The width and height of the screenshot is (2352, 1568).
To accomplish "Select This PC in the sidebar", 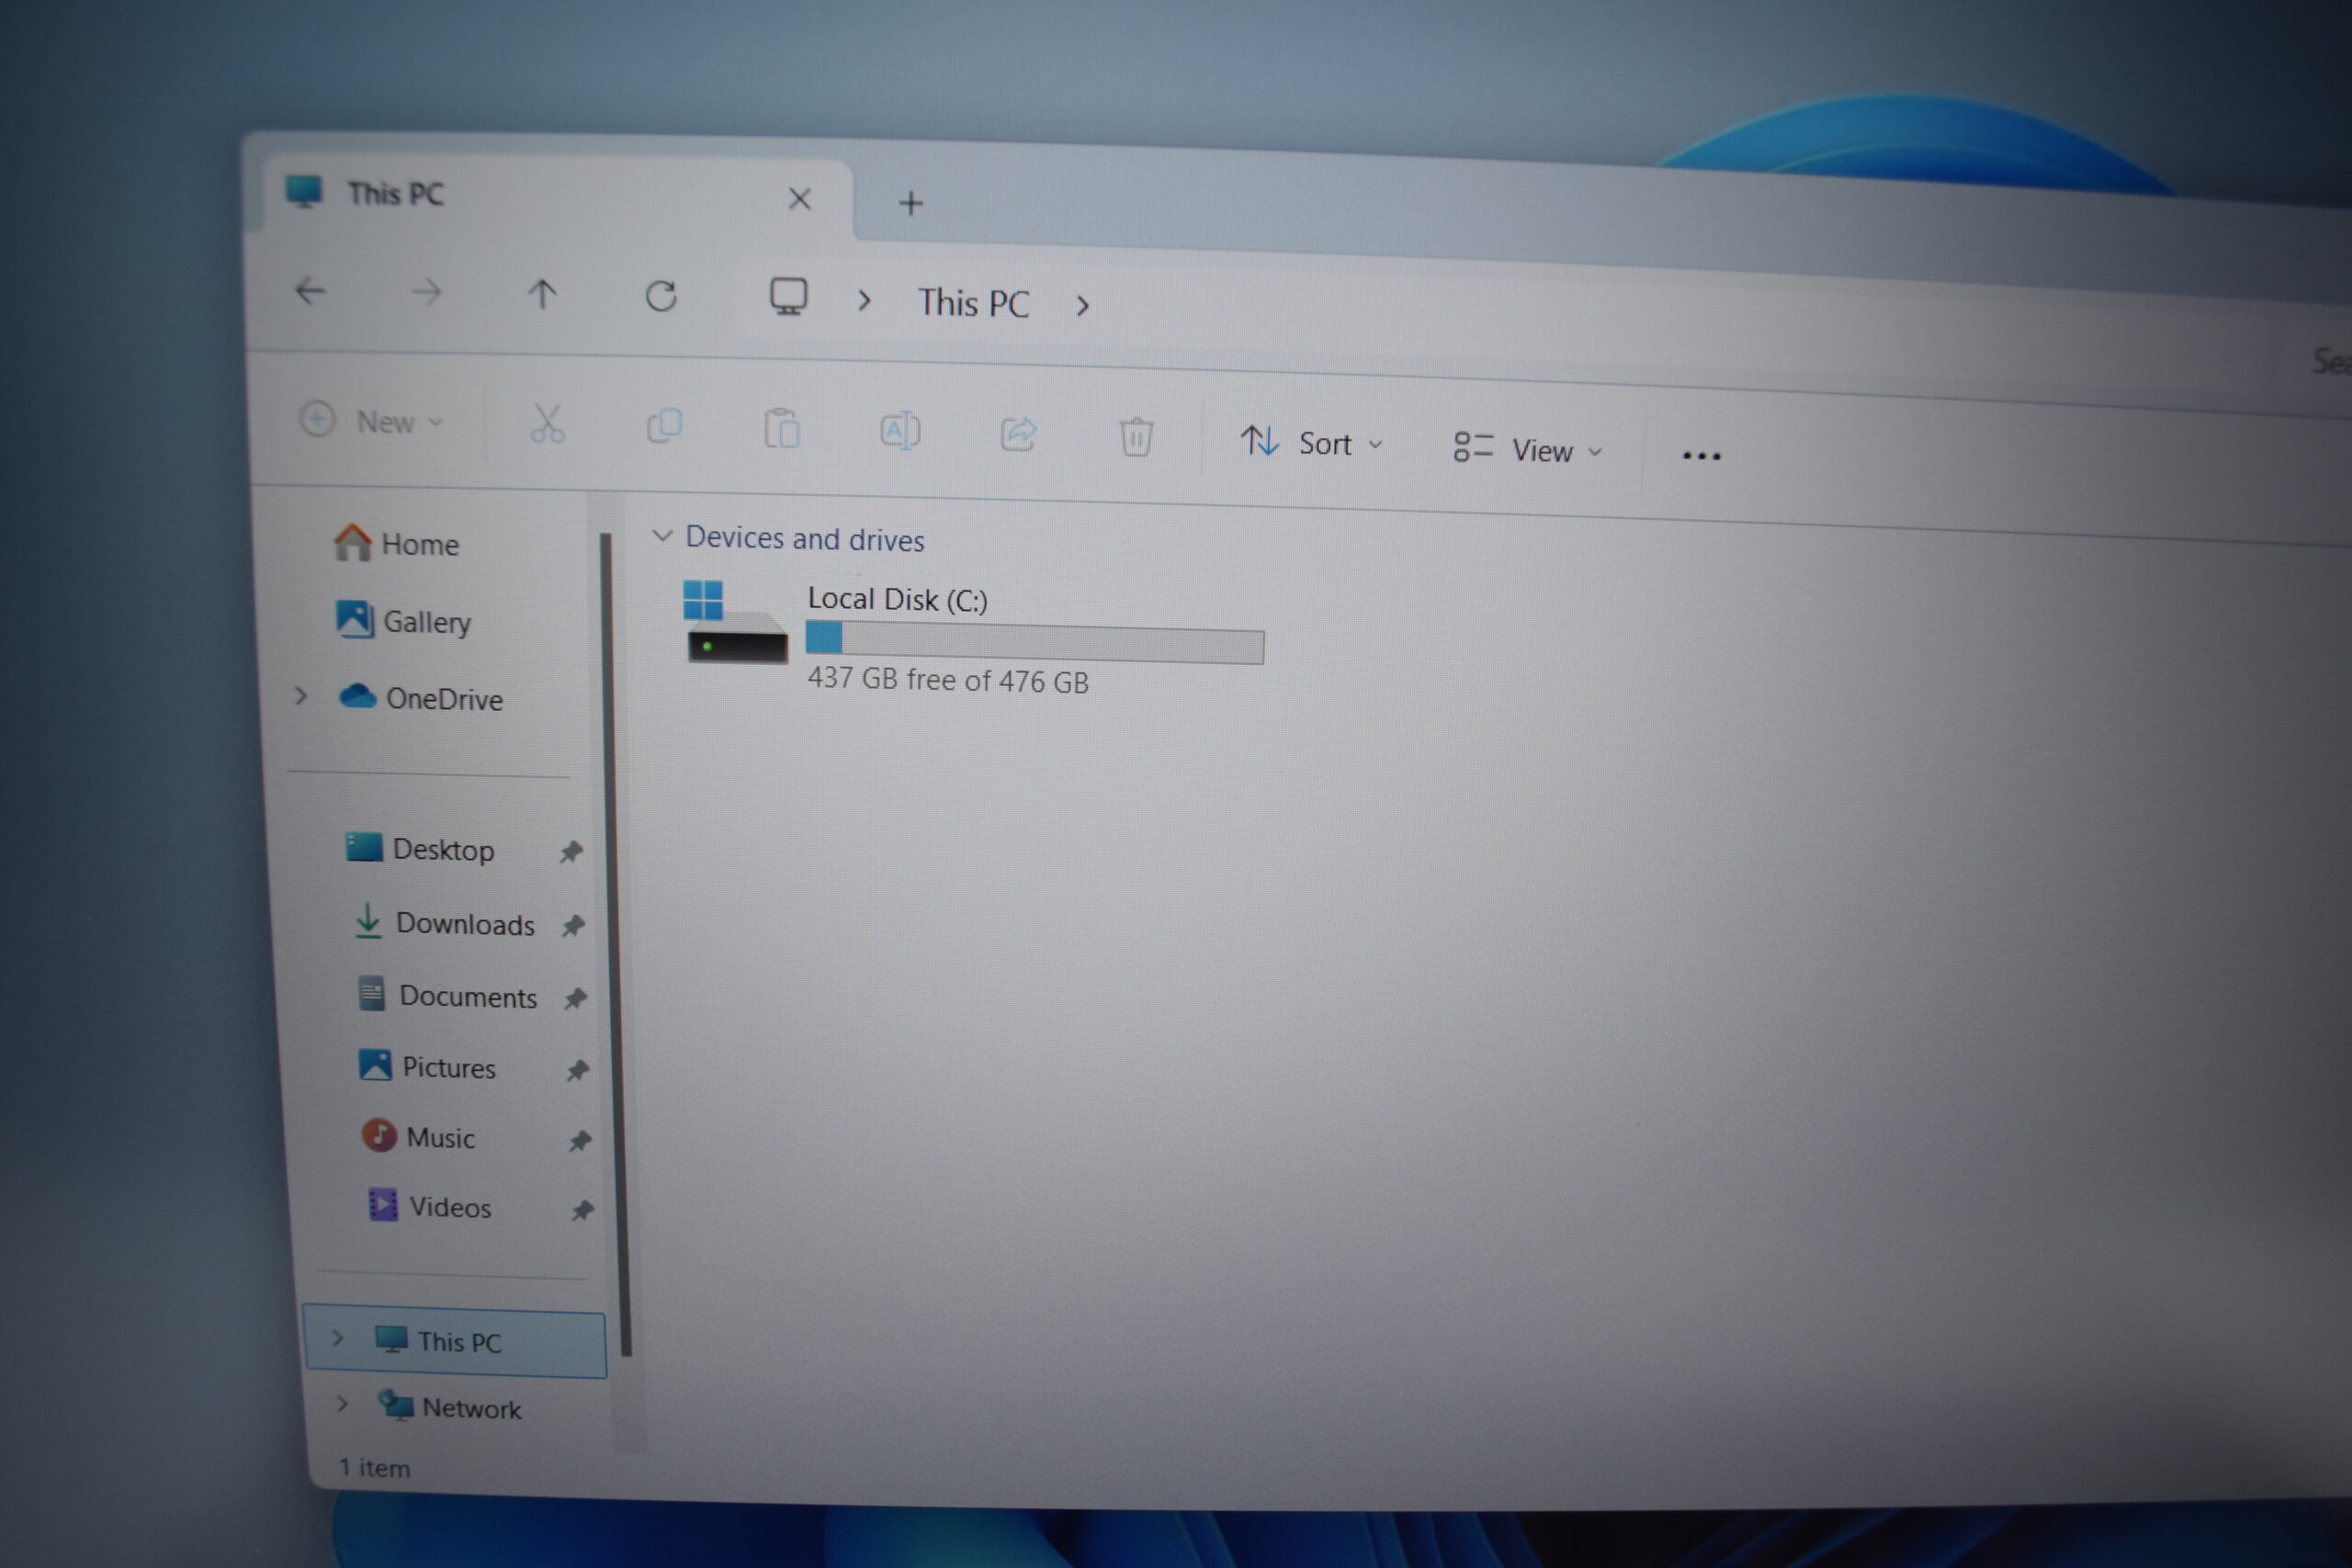I will point(455,1342).
